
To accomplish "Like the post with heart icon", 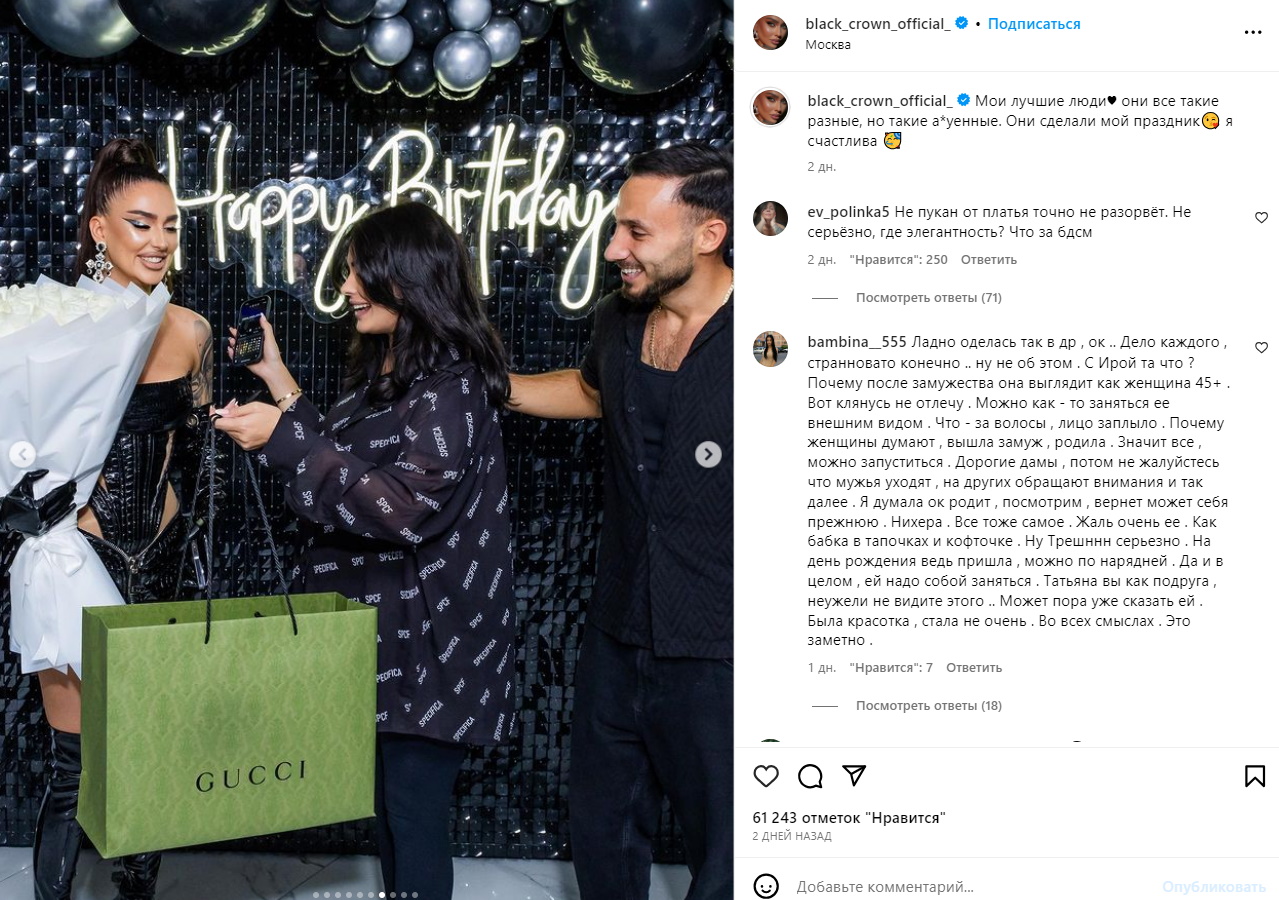I will tap(766, 776).
